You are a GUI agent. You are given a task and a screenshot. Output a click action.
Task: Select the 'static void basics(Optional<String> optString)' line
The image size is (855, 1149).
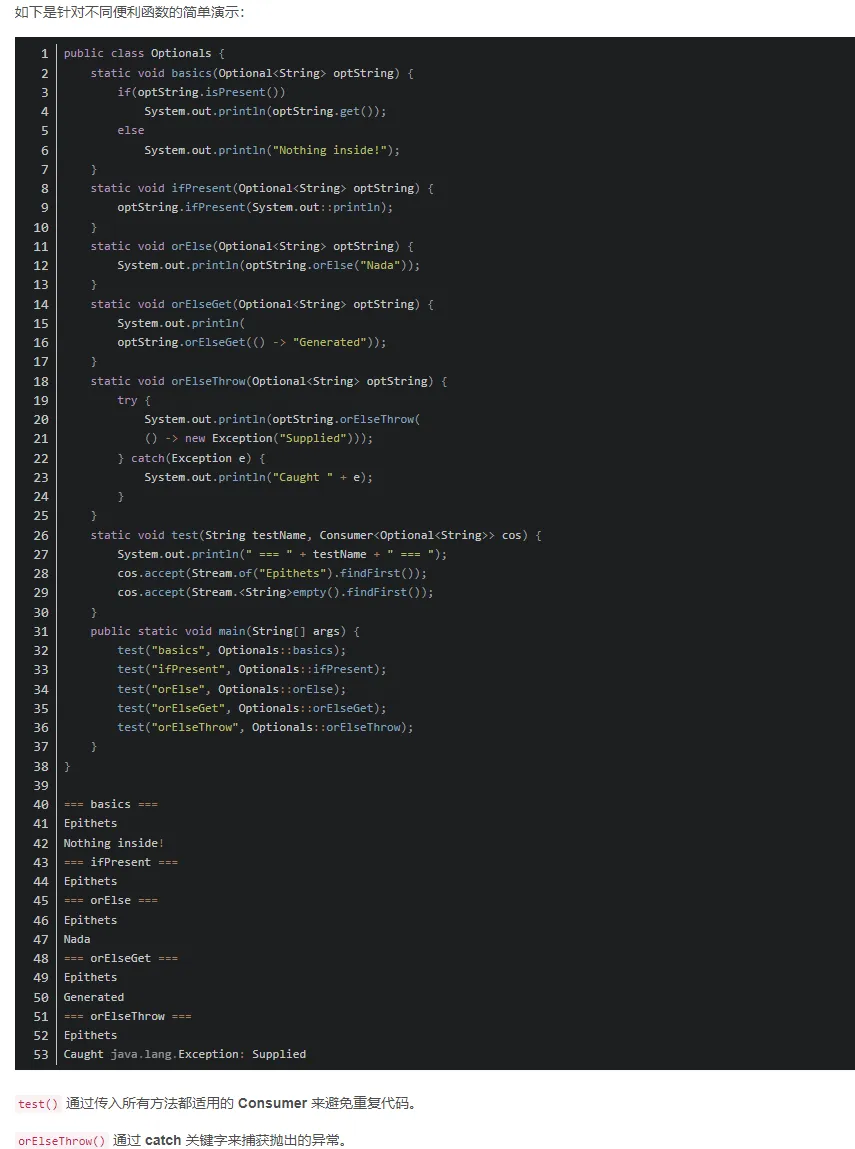[x=252, y=73]
